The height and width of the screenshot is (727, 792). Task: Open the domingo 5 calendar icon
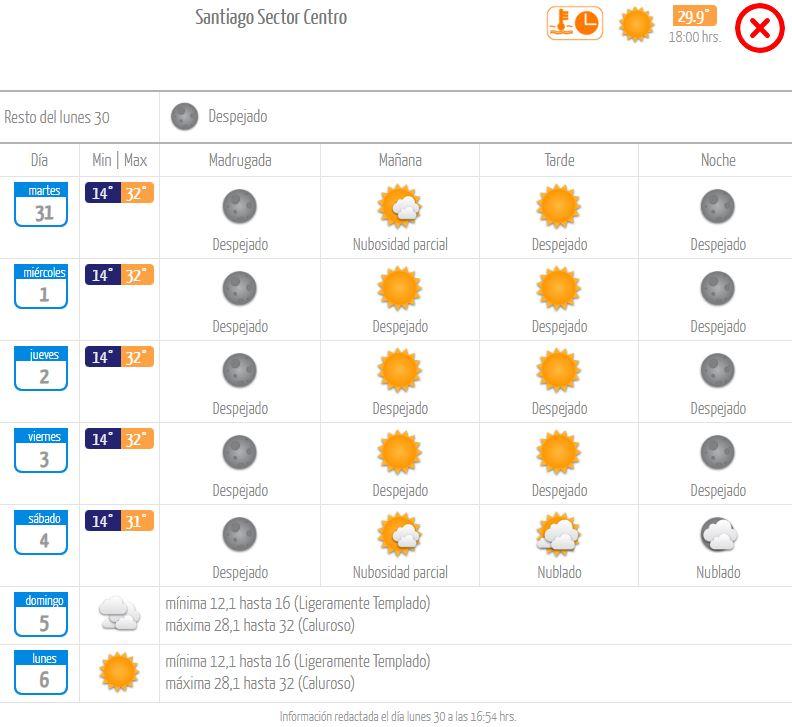[x=41, y=614]
